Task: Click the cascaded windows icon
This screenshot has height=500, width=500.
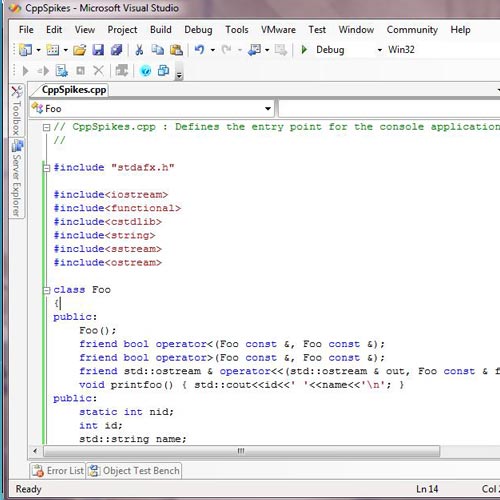Action: coord(163,71)
